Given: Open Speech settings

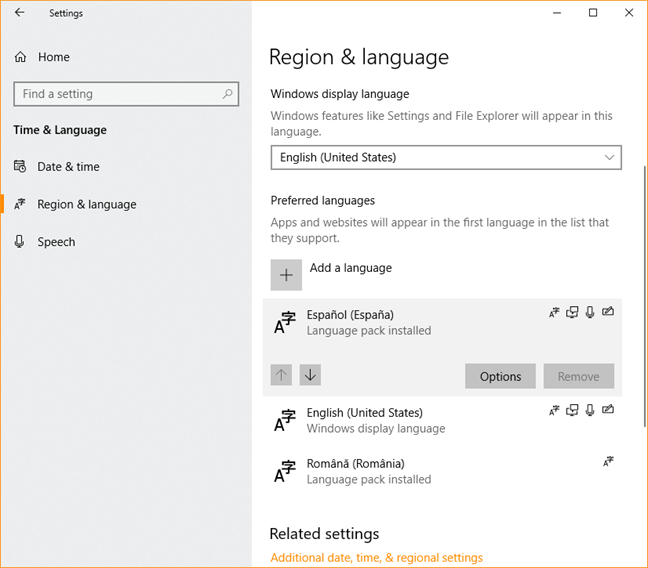Looking at the screenshot, I should tap(56, 242).
